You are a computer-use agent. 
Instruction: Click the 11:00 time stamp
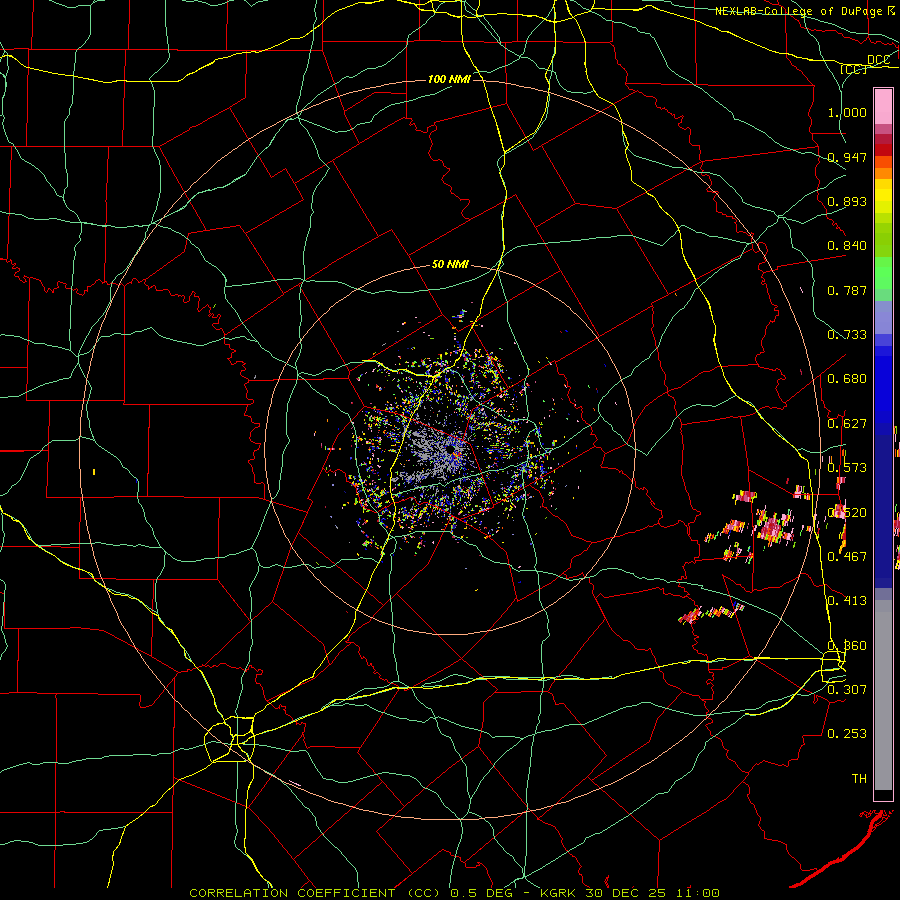click(696, 893)
